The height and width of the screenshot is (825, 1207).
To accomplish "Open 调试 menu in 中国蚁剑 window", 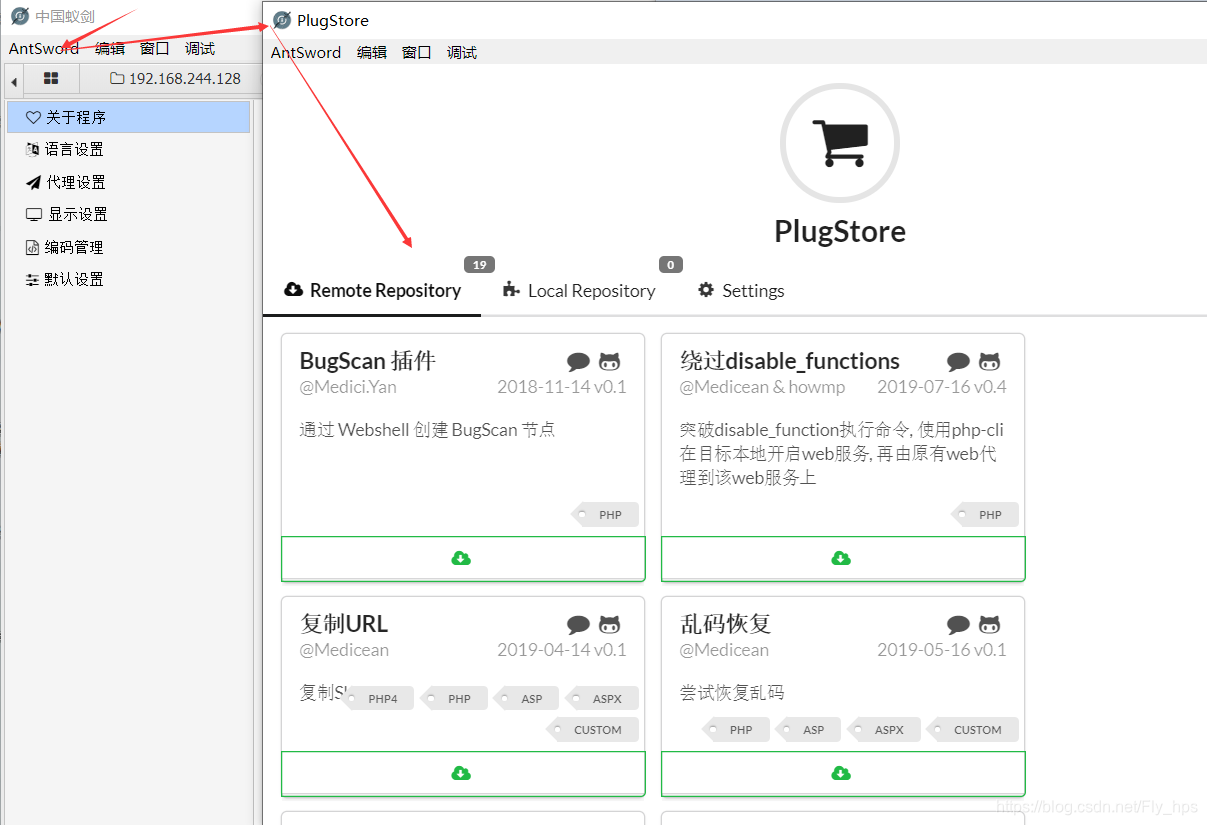I will (200, 48).
